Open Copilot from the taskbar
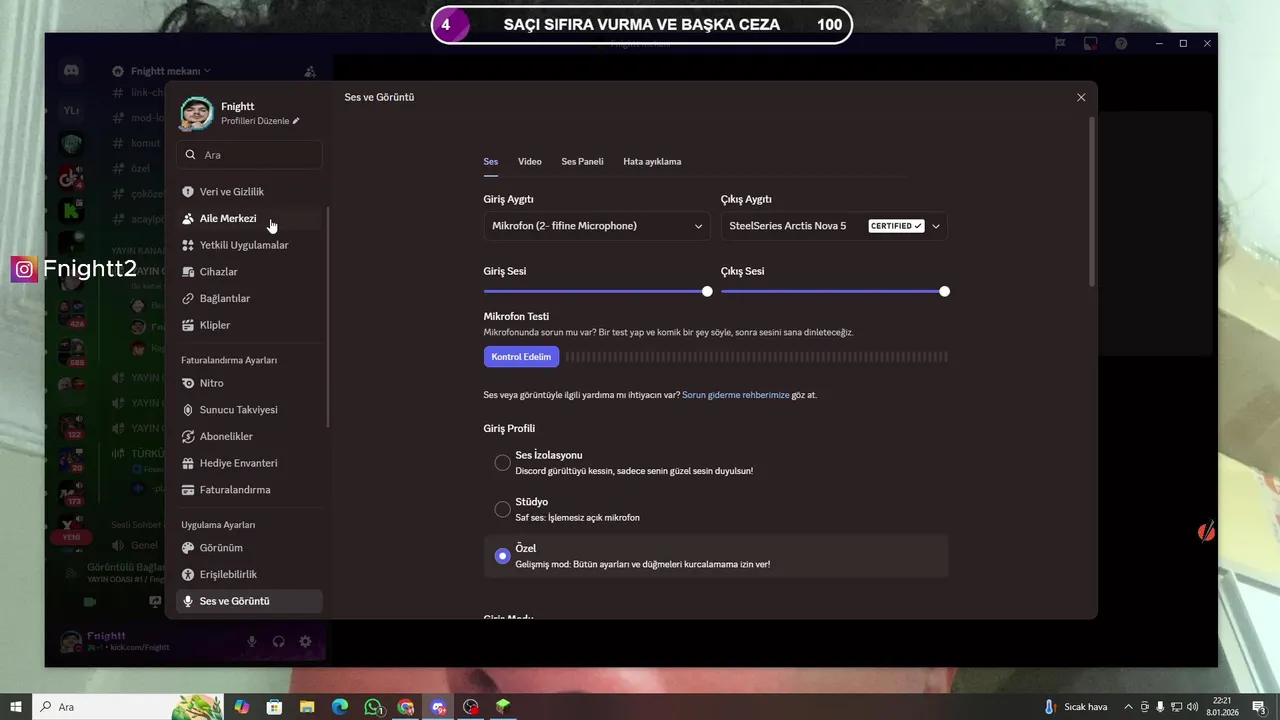This screenshot has height=720, width=1280. pos(242,707)
